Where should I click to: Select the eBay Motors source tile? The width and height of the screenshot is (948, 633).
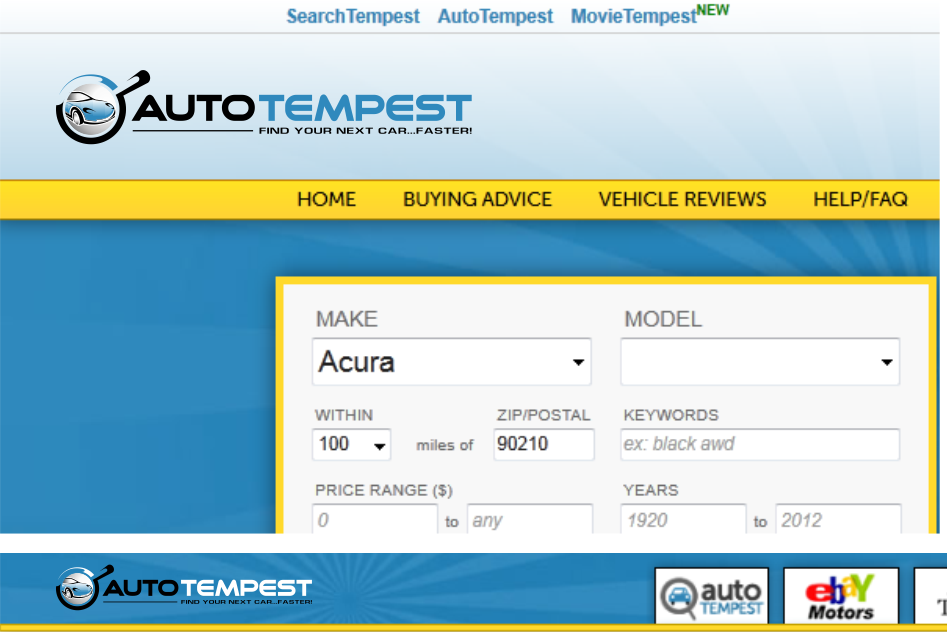tap(840, 596)
